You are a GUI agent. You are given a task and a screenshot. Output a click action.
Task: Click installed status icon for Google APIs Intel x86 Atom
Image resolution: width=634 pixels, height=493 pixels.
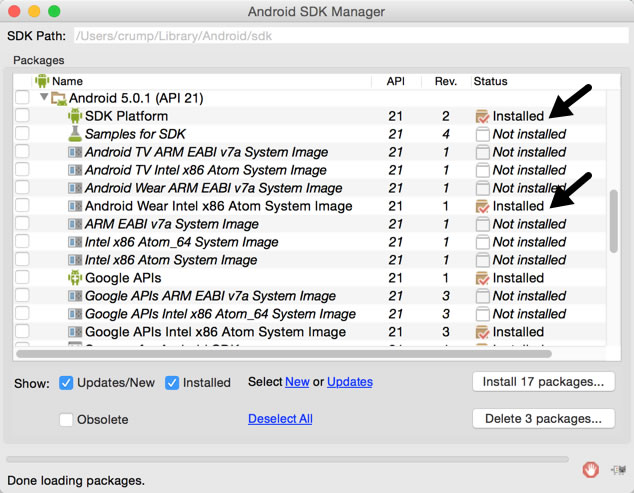pyautogui.click(x=482, y=332)
